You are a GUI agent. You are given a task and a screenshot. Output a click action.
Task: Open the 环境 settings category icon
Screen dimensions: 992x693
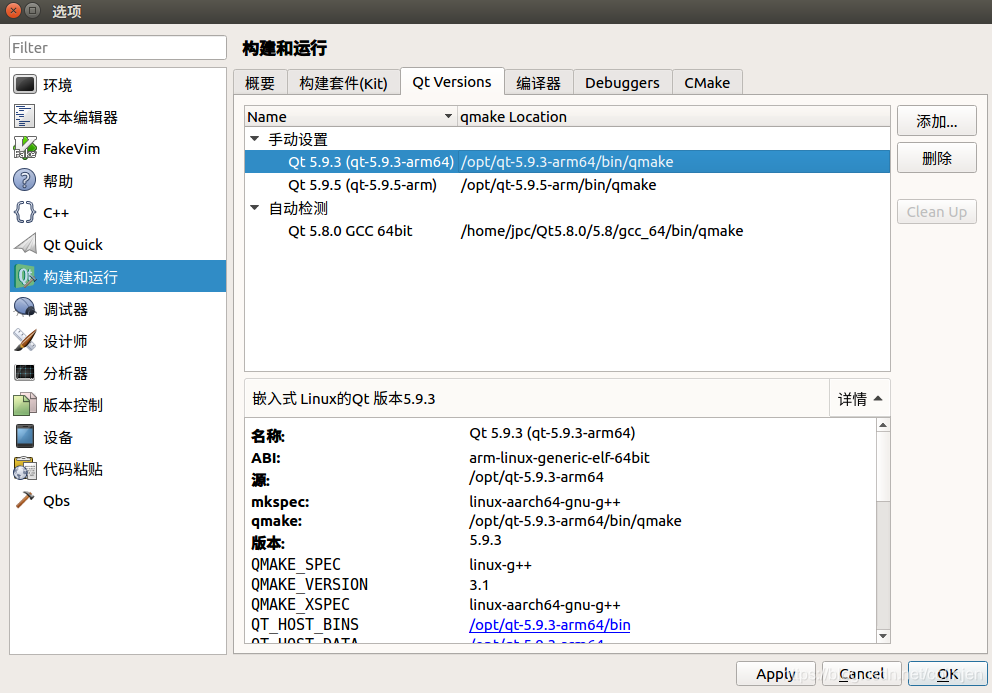(x=25, y=84)
